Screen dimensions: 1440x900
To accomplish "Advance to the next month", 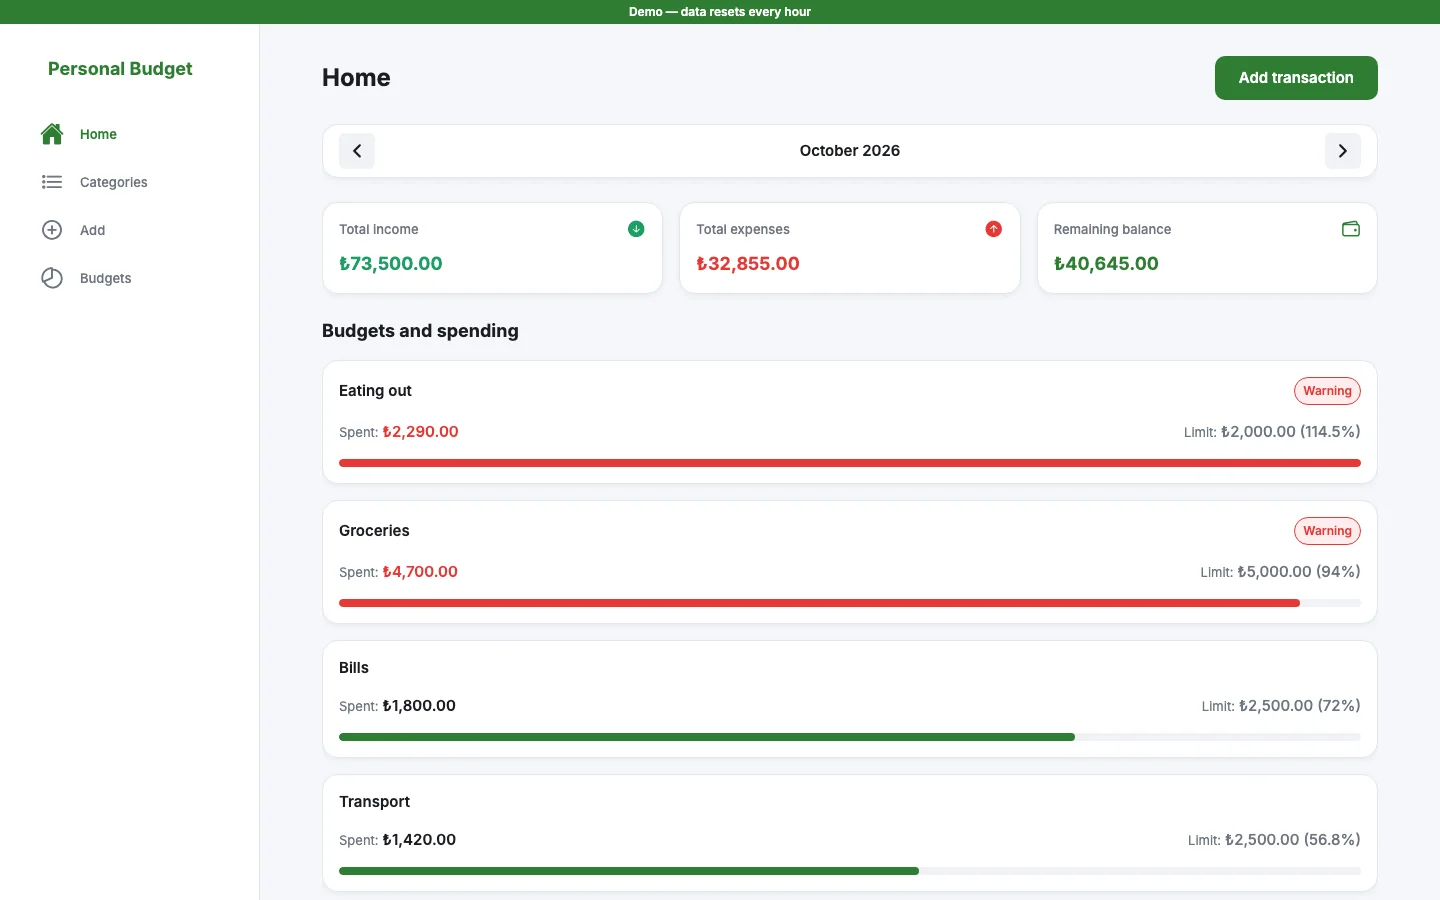I will pos(1343,151).
